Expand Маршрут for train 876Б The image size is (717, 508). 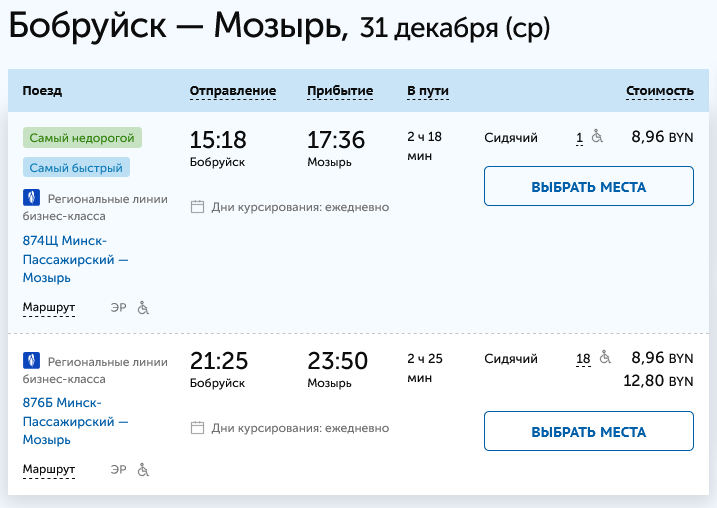(x=48, y=468)
